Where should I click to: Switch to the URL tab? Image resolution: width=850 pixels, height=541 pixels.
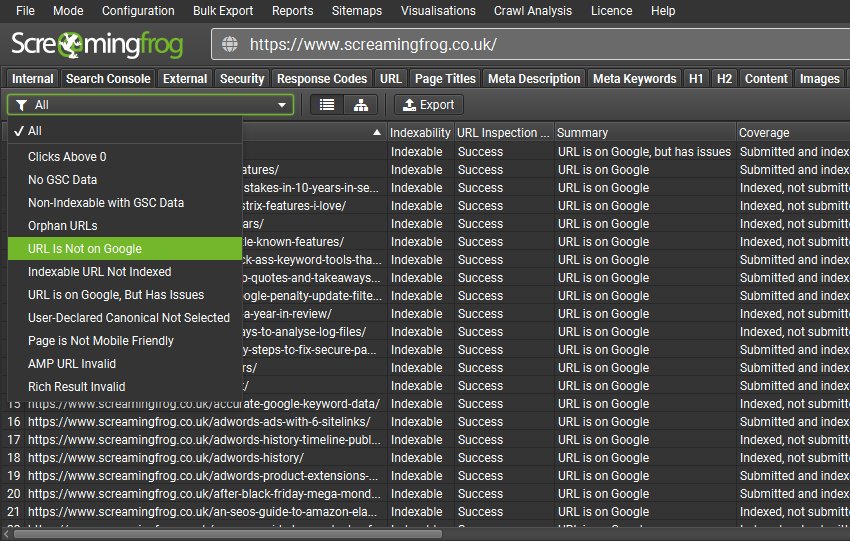(391, 79)
